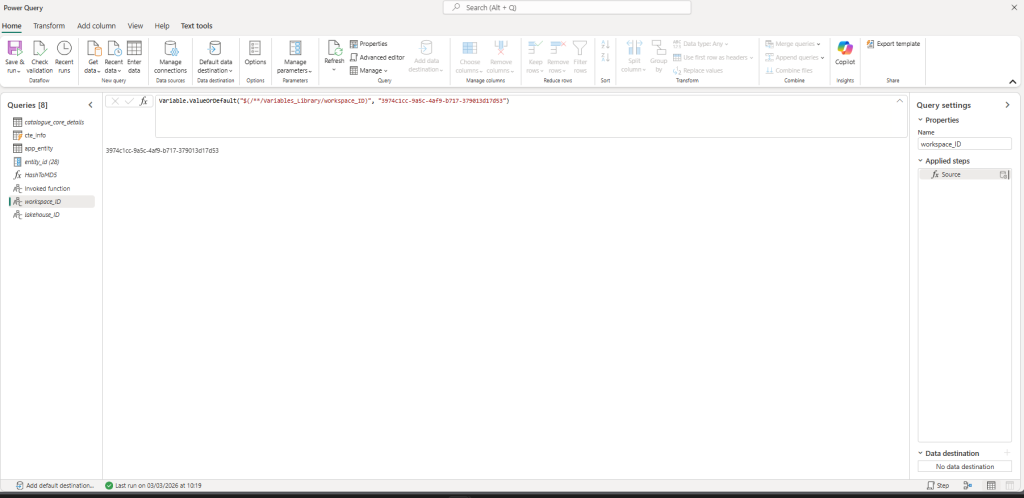This screenshot has height=498, width=1024.
Task: Launch Copilot from the Insights group
Action: (845, 50)
